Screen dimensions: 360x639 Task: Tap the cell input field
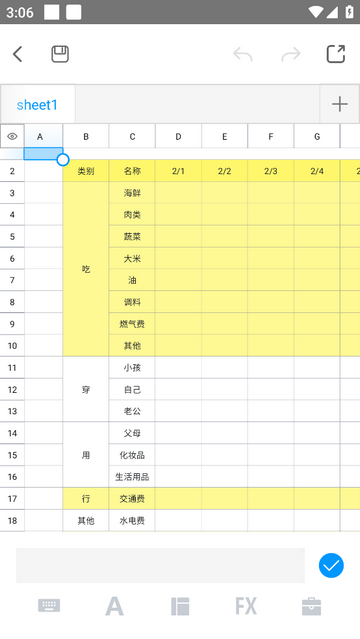coord(160,565)
